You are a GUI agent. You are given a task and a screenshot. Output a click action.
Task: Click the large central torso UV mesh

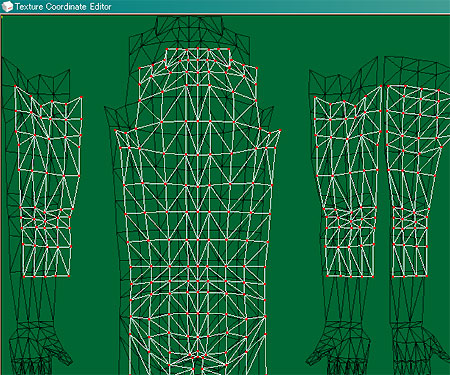[198, 211]
